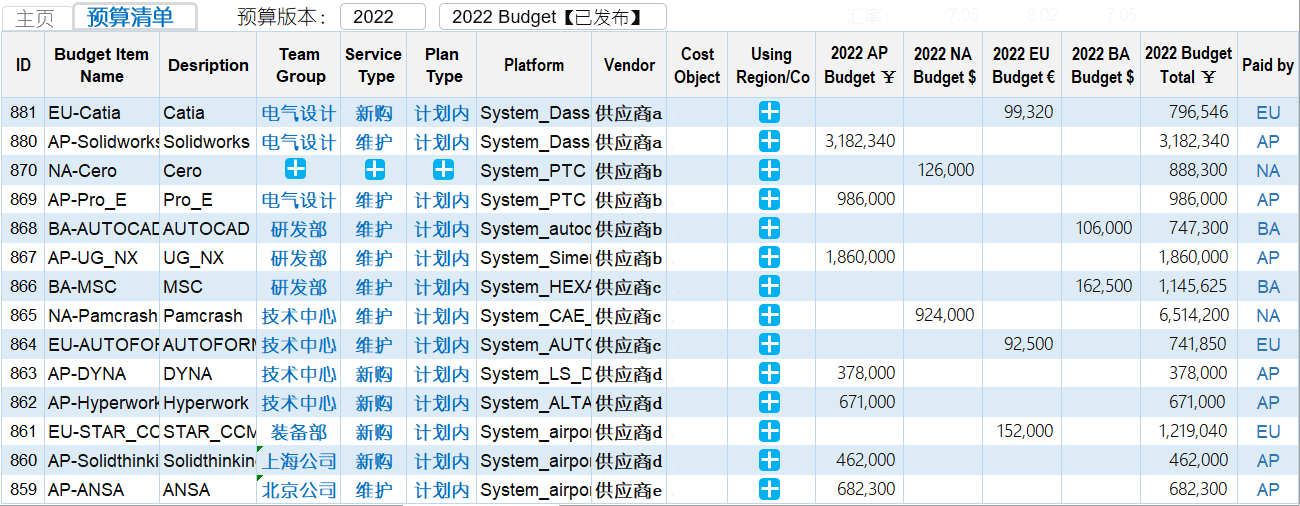Screen dimensions: 1300x506
Task: Open 计划内 plan type link for AP-Solidworks
Action: tap(442, 142)
